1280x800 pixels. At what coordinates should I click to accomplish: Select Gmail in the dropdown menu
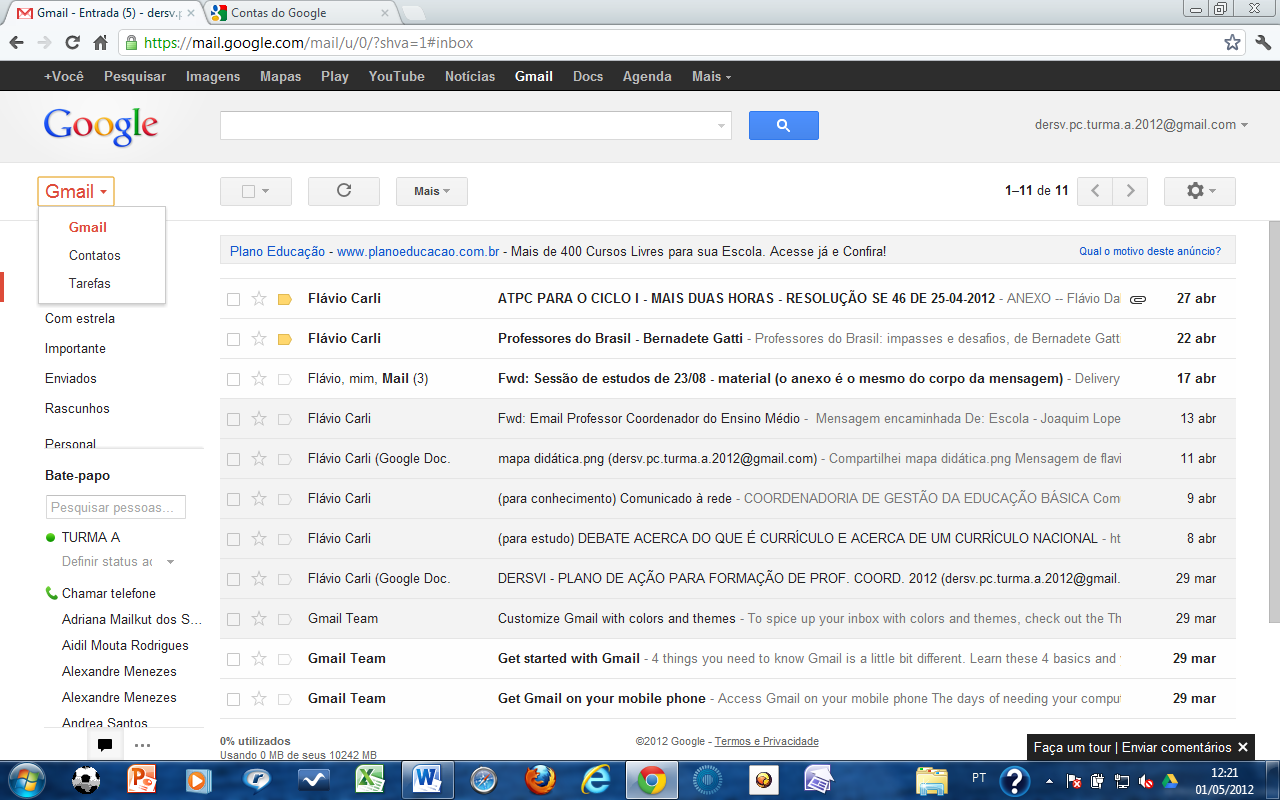[88, 227]
